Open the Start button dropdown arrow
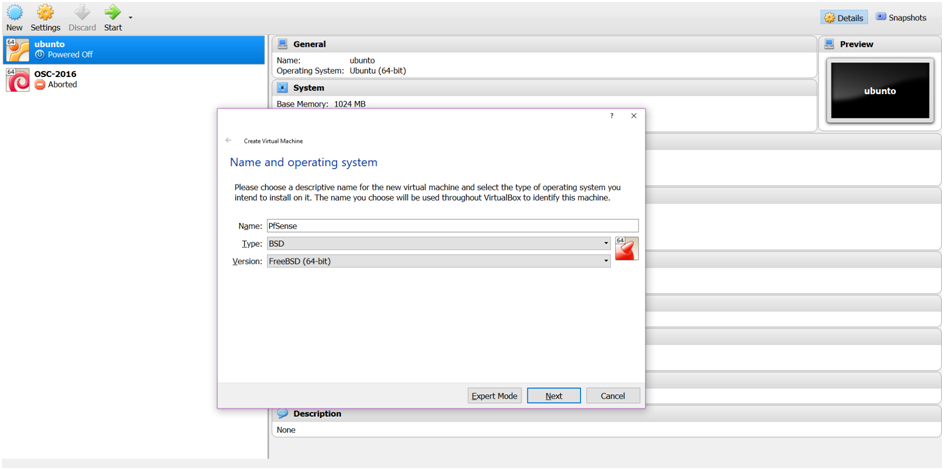 (131, 17)
